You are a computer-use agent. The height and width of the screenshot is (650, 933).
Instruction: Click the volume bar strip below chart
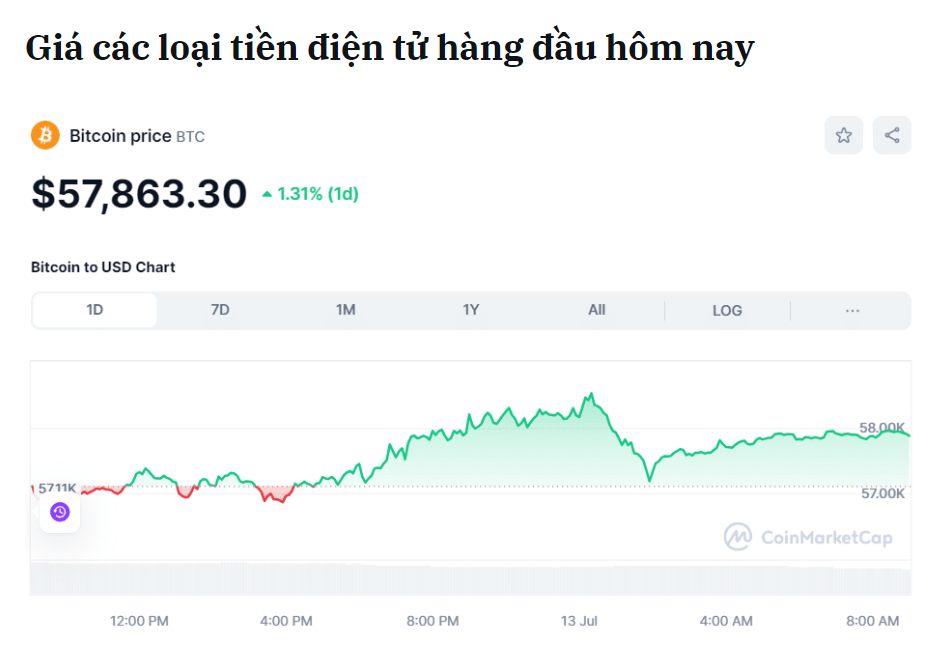[470, 578]
